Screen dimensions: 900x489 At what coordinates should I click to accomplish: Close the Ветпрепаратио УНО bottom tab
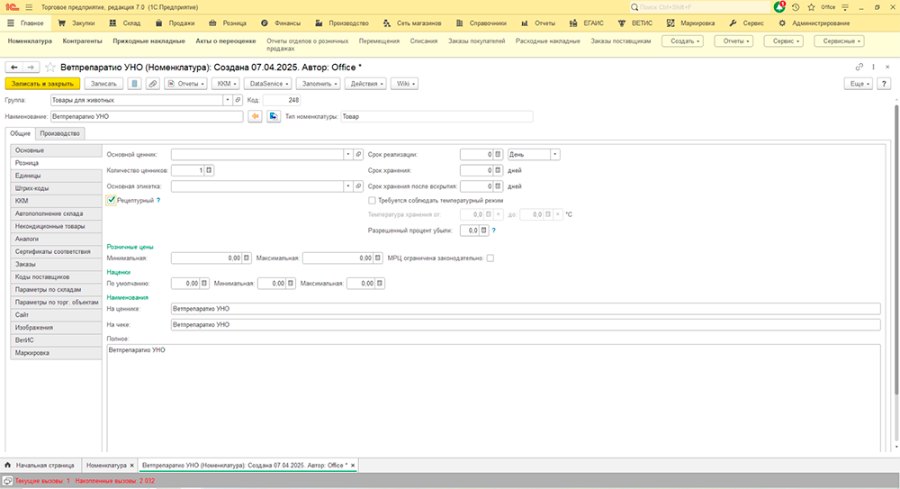pyautogui.click(x=353, y=465)
